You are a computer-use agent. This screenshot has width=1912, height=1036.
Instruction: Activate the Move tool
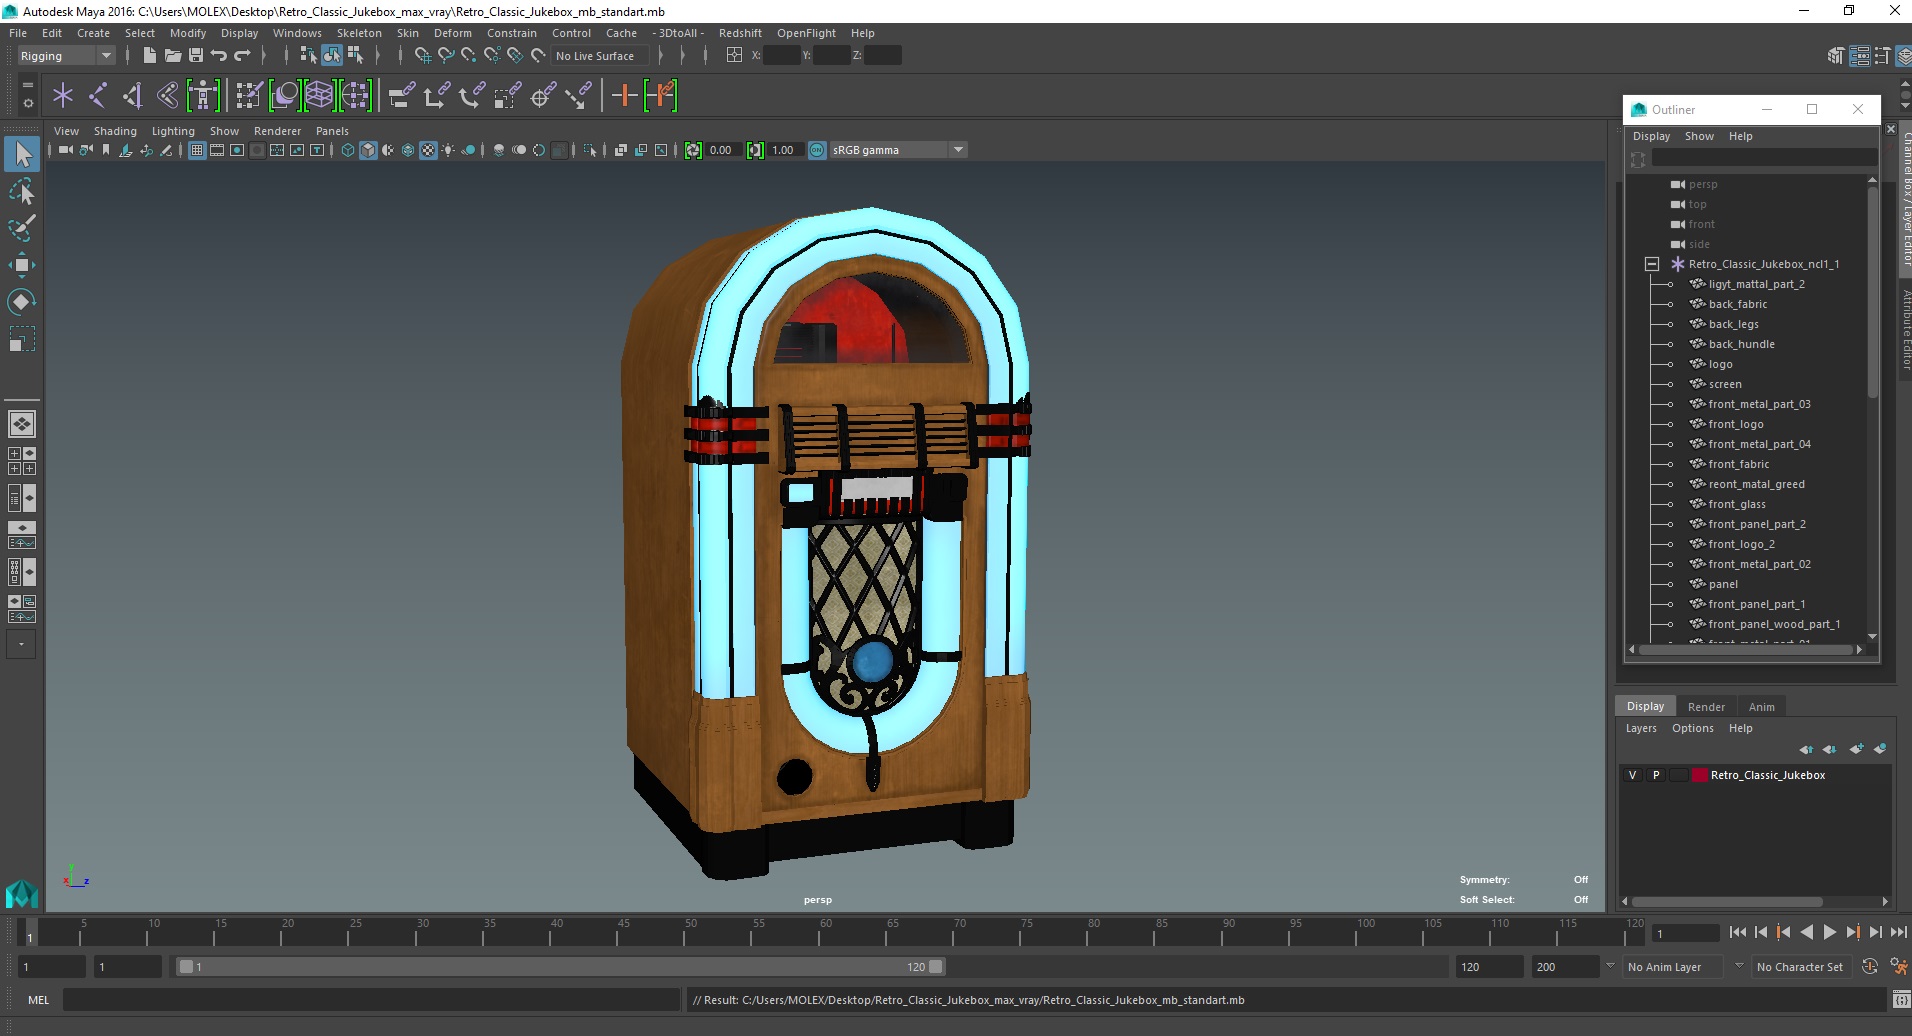[22, 265]
